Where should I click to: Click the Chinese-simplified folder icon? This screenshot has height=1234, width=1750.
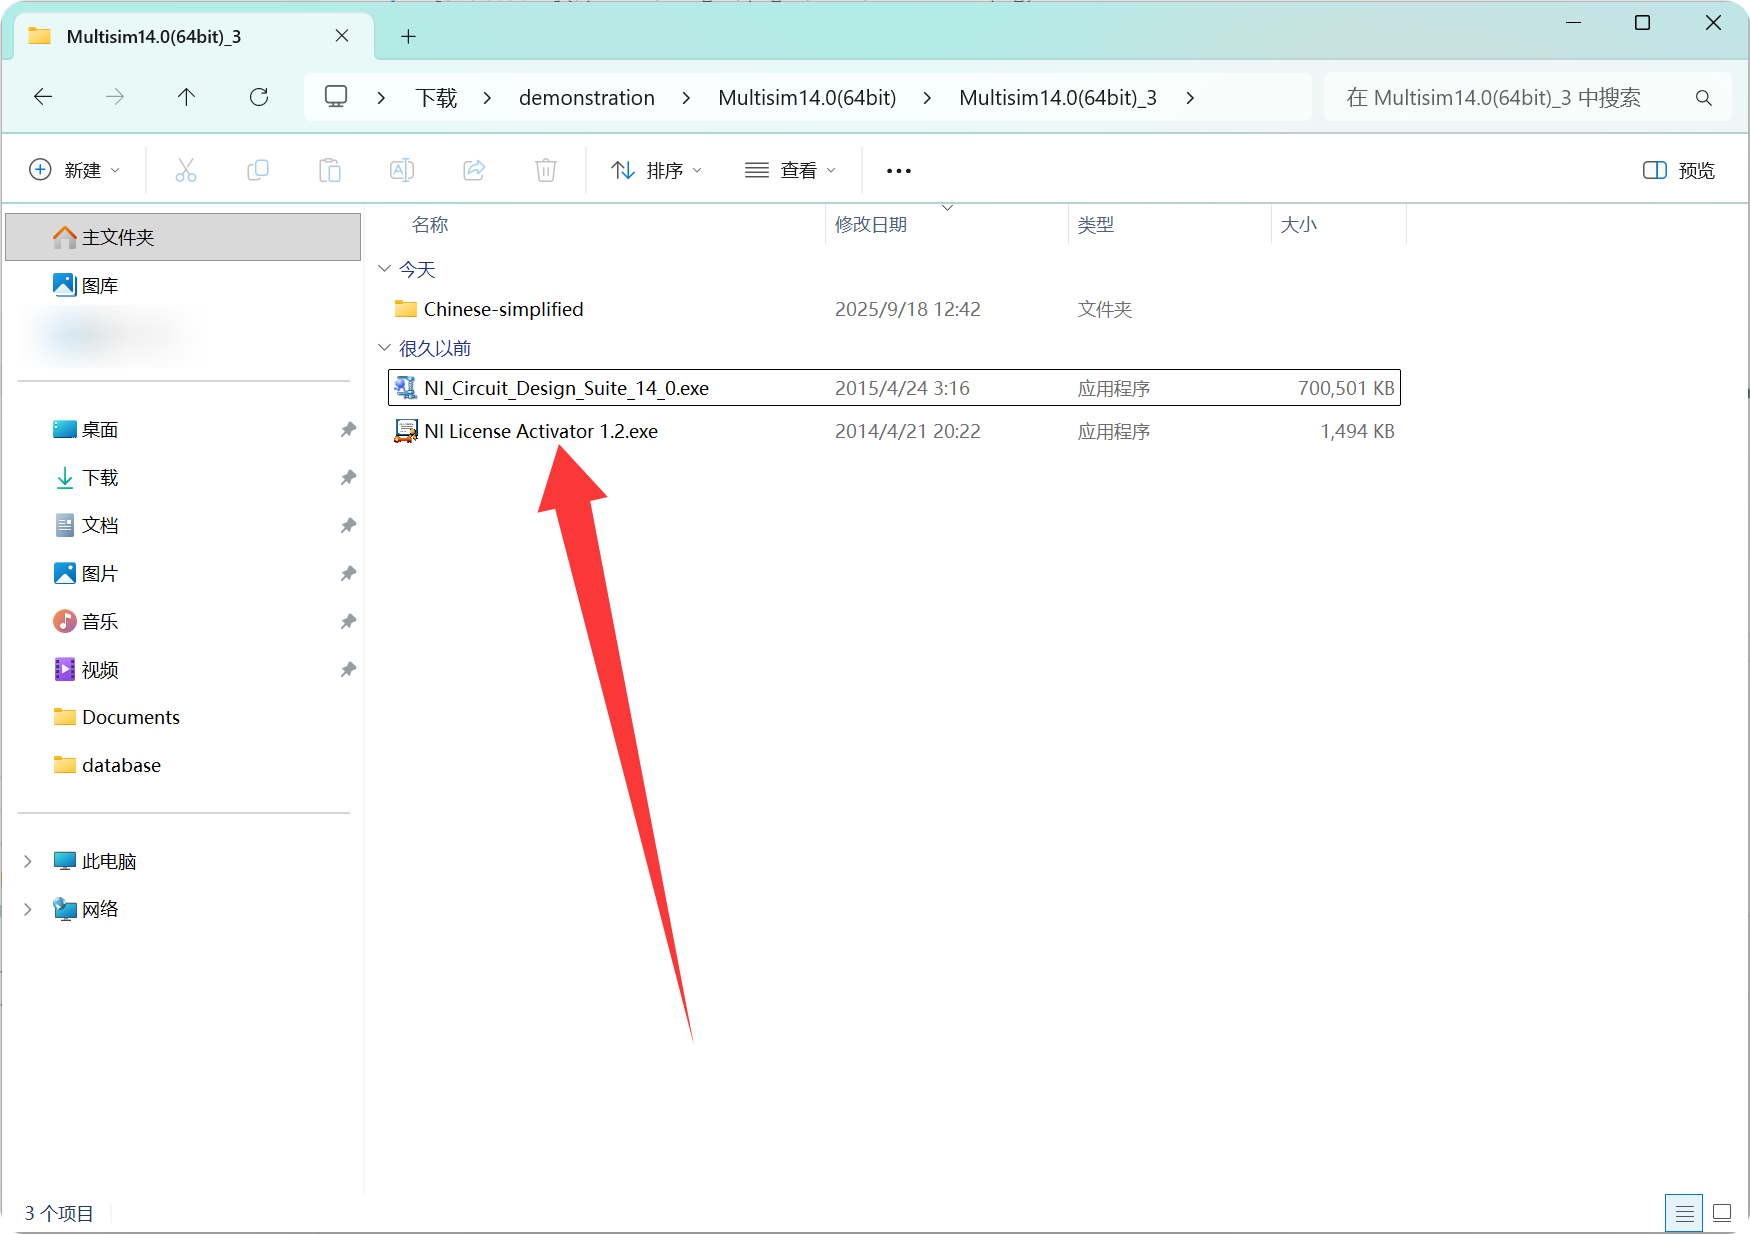pyautogui.click(x=405, y=309)
